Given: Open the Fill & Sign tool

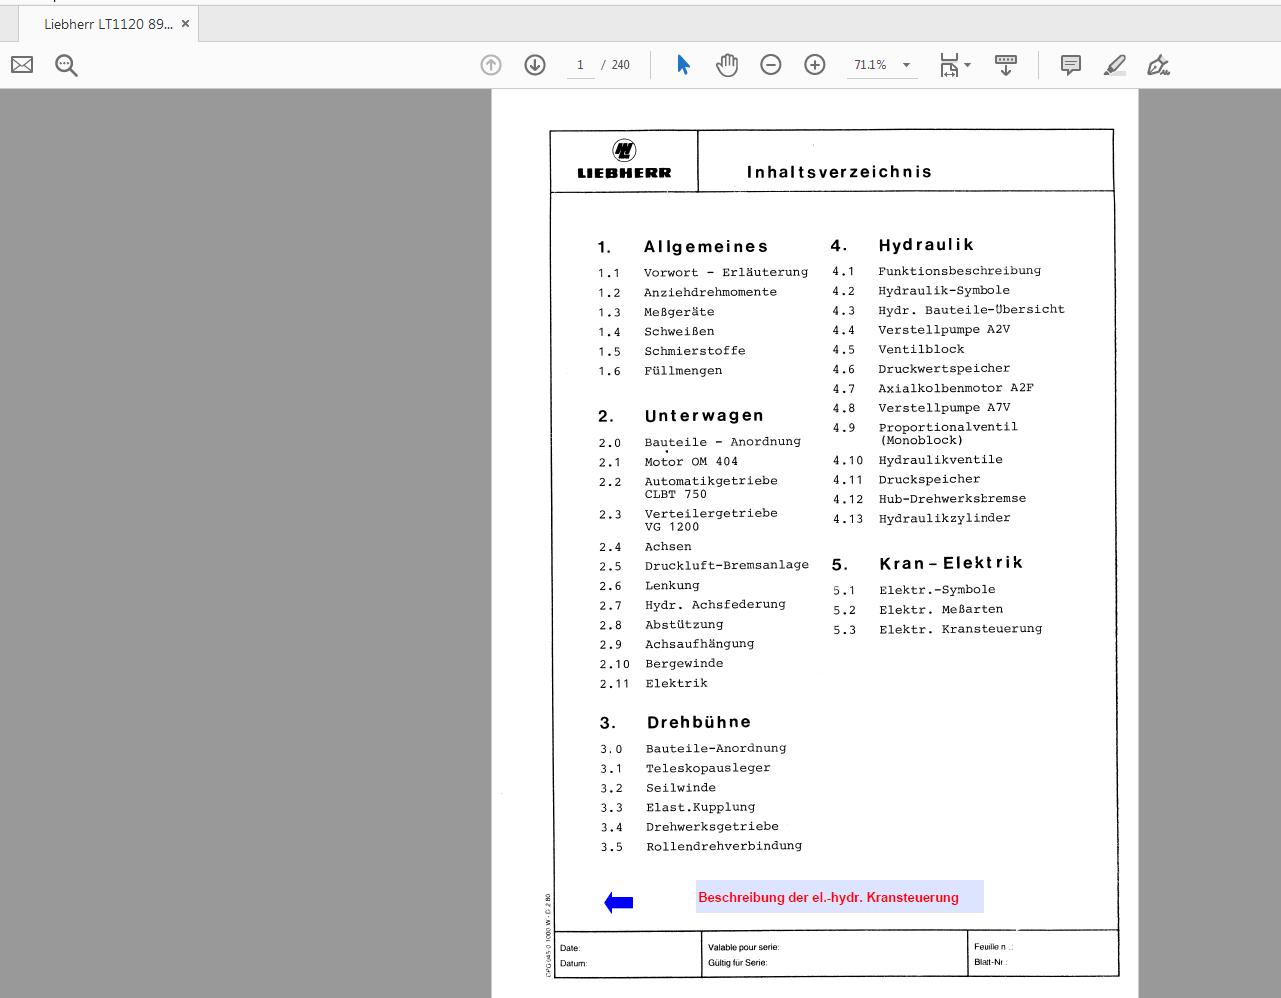Looking at the screenshot, I should [1158, 64].
